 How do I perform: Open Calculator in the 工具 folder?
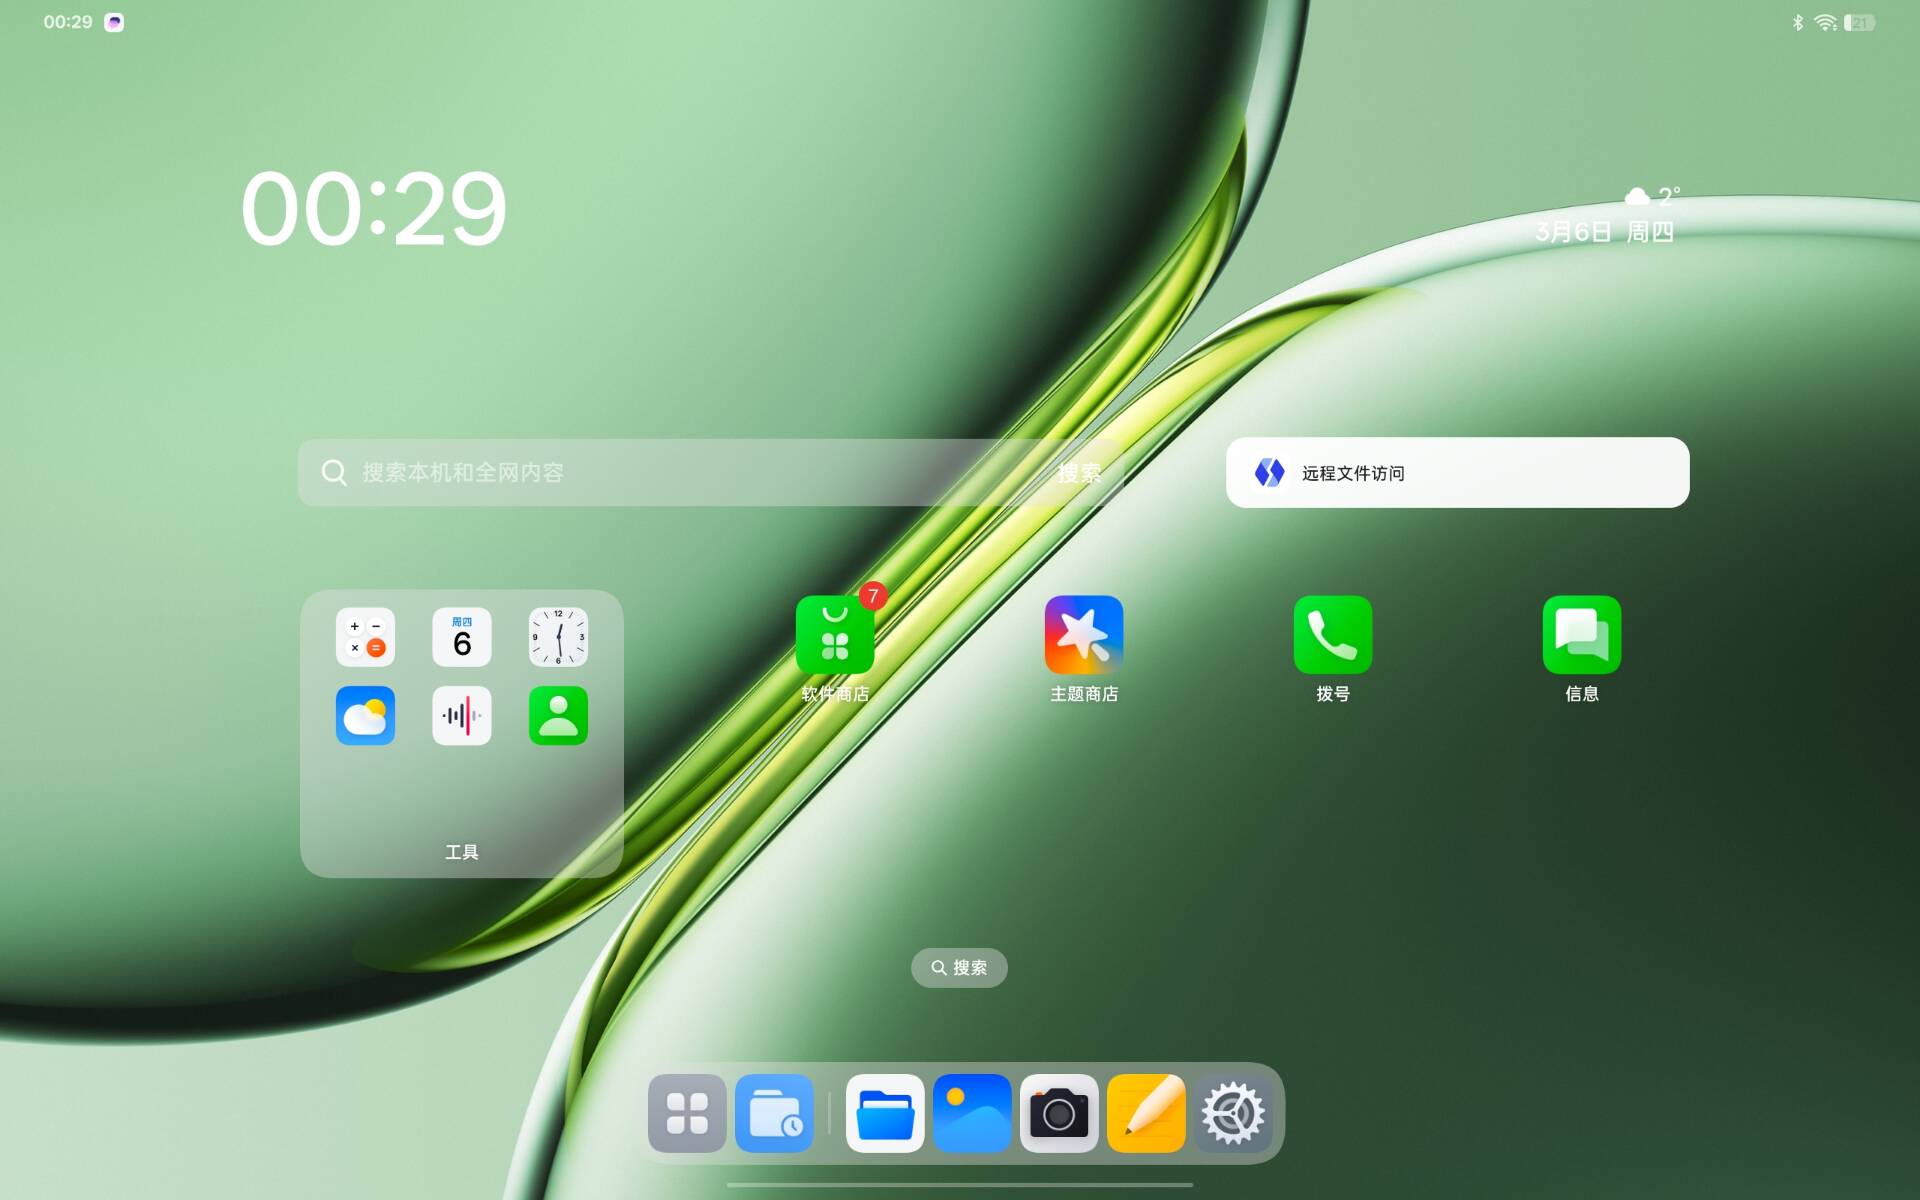pyautogui.click(x=365, y=637)
